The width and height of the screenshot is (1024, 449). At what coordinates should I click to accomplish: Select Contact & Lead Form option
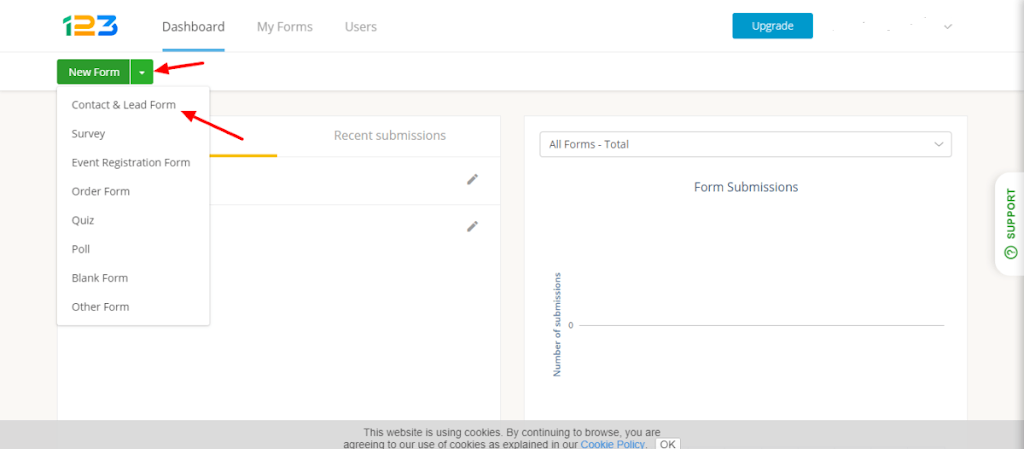pos(123,104)
